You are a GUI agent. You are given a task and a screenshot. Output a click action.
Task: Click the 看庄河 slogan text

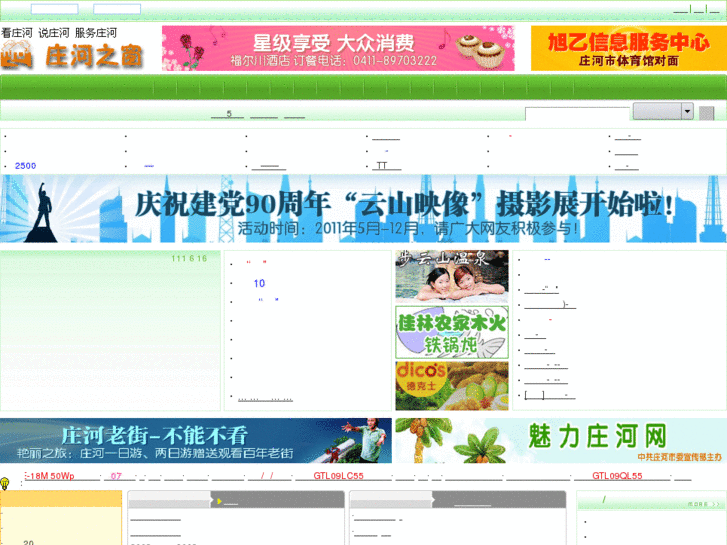17,33
